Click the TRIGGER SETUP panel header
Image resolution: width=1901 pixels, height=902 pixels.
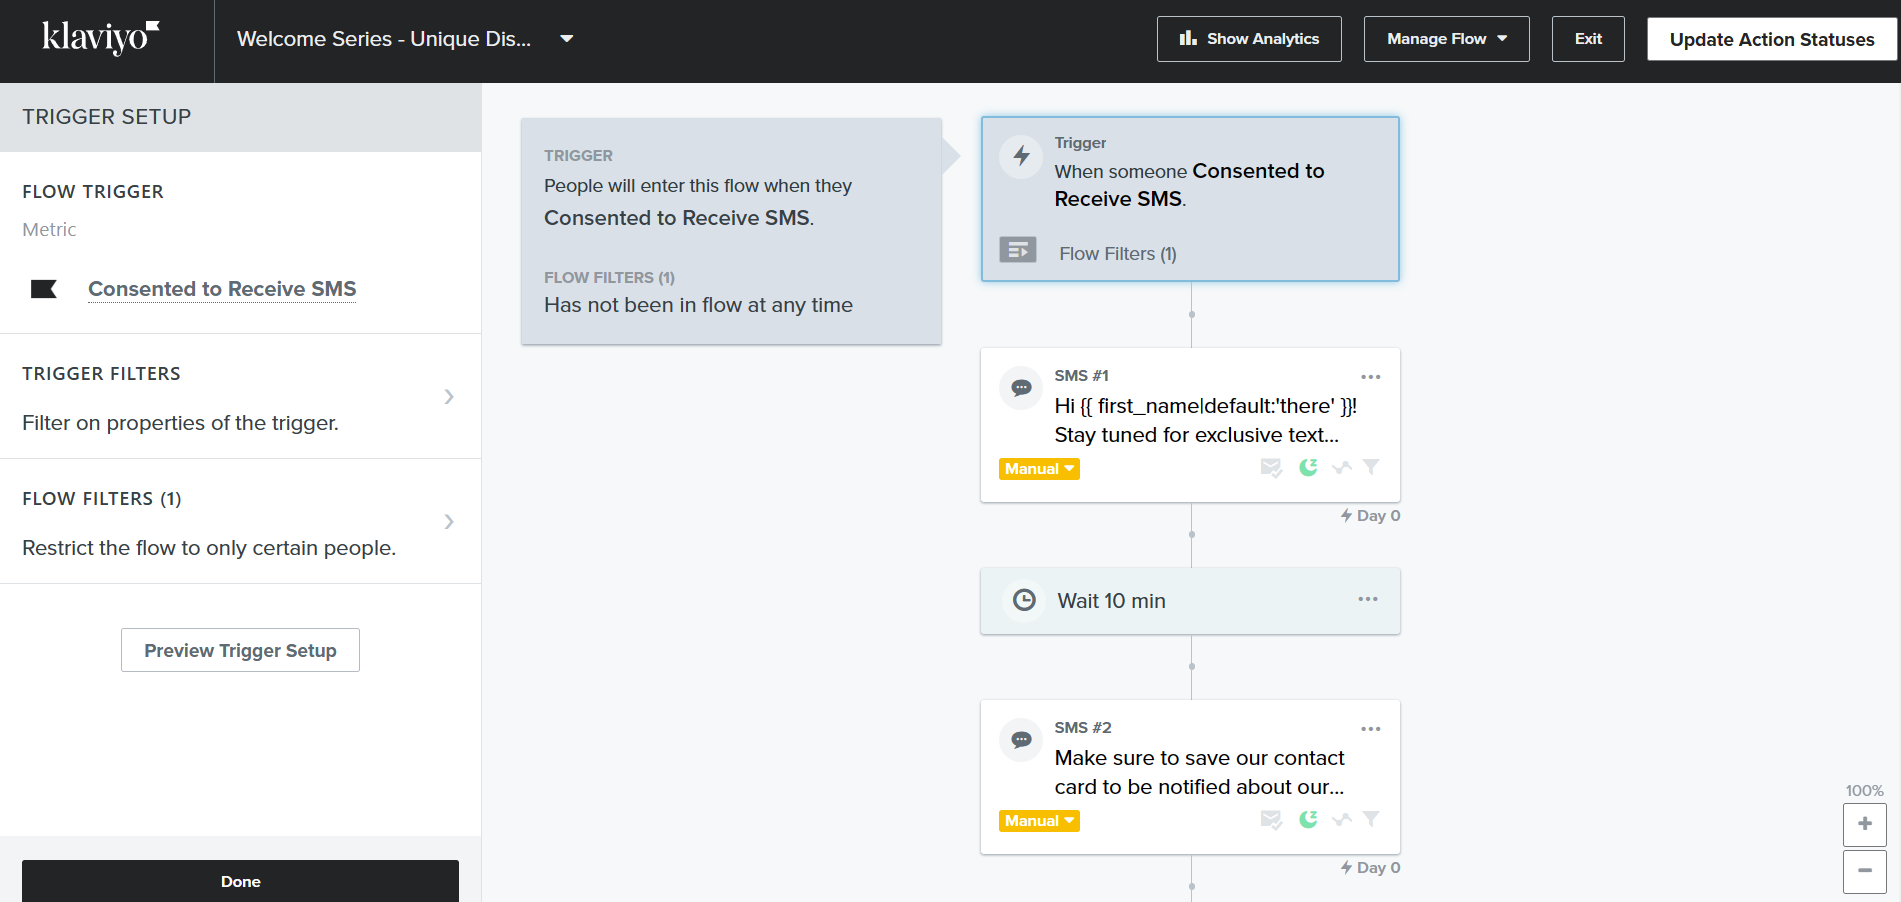click(240, 117)
